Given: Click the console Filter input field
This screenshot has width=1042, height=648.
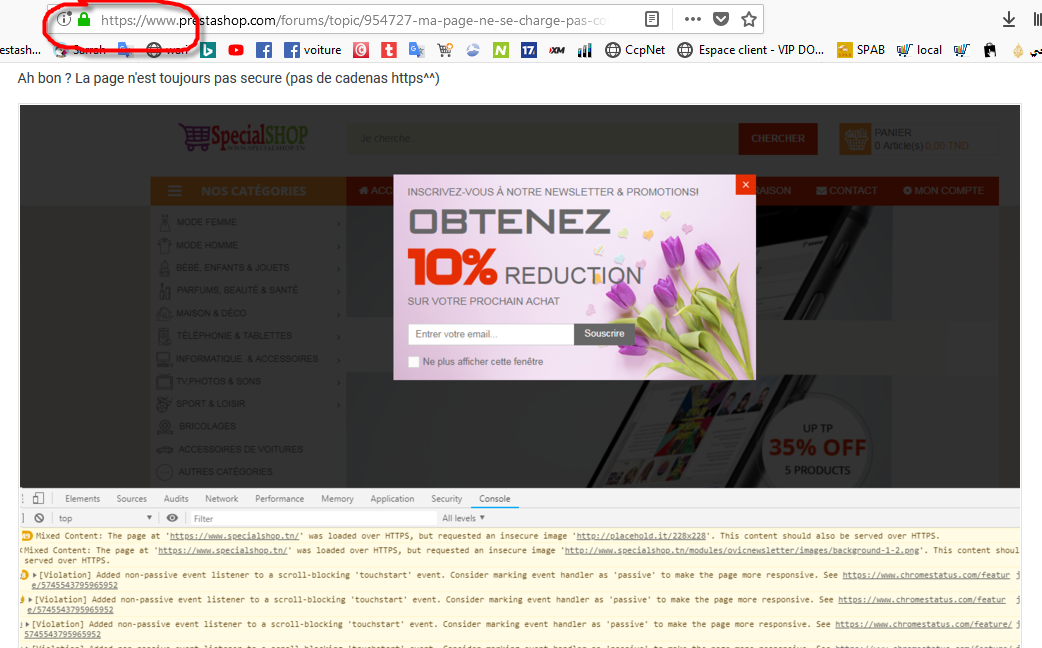Looking at the screenshot, I should click(312, 518).
